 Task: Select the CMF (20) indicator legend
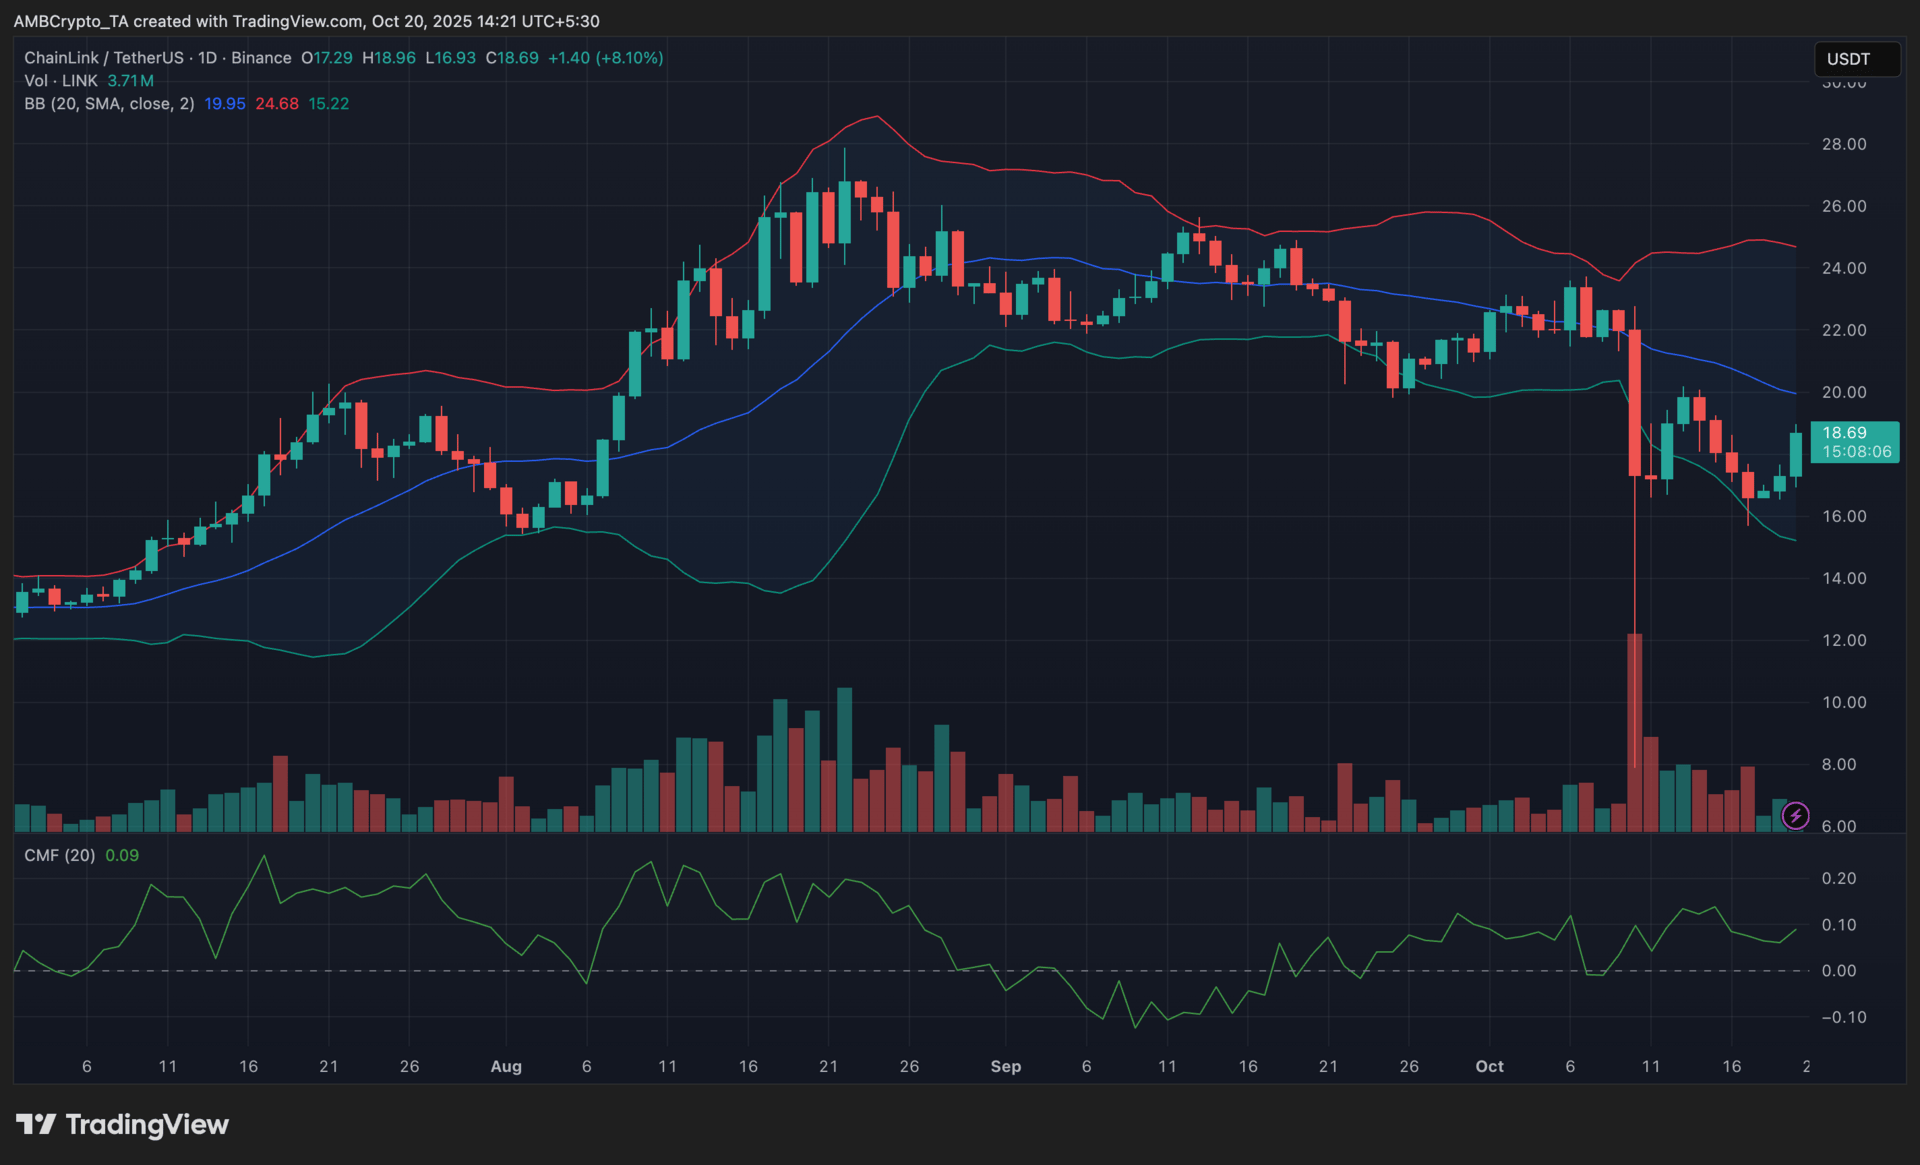pos(60,855)
